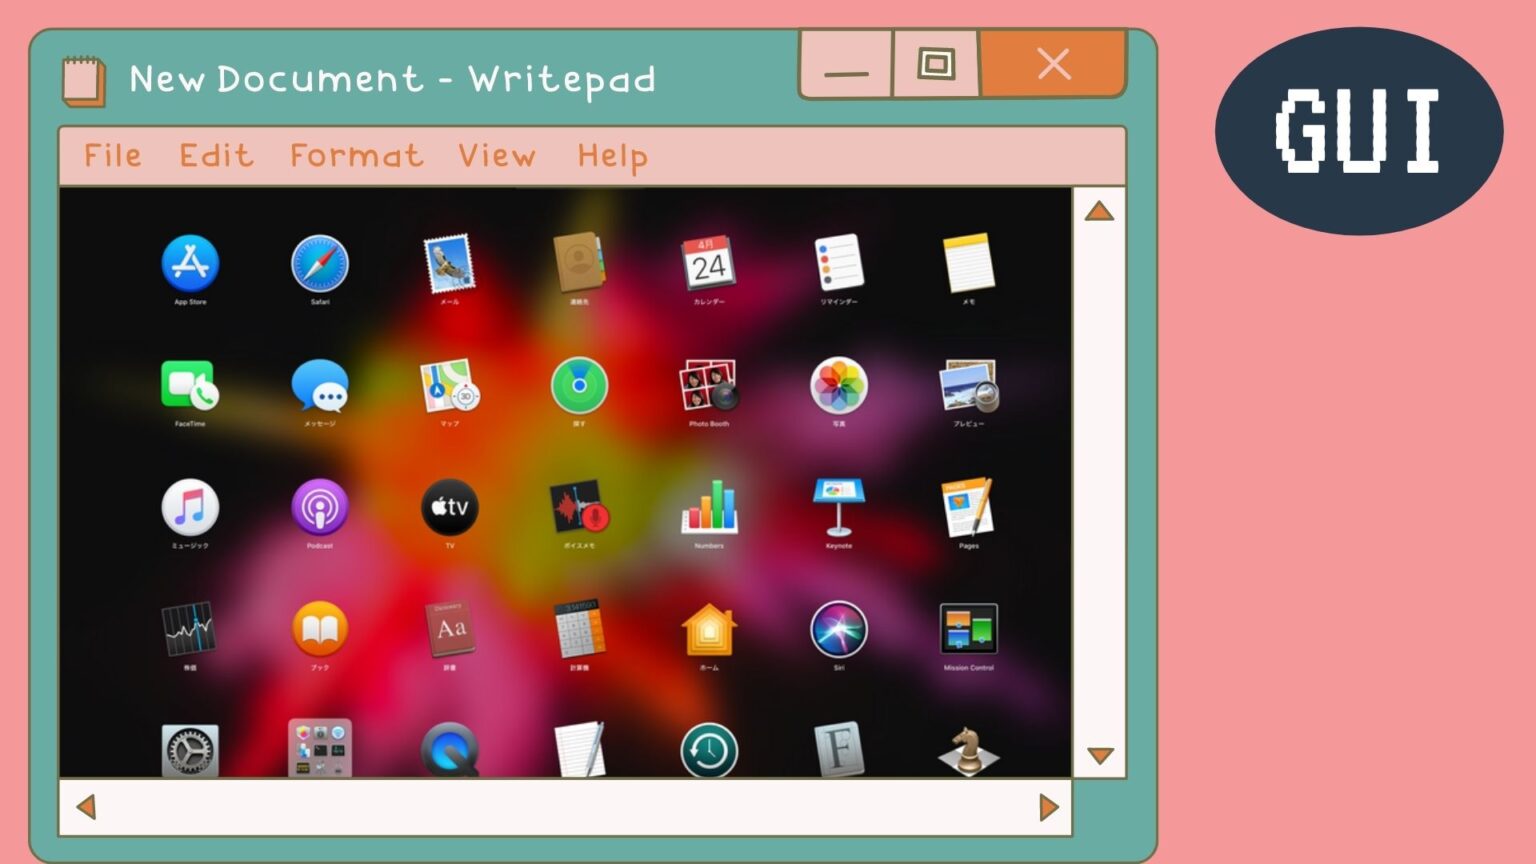Open the Format menu
Image resolution: width=1536 pixels, height=864 pixels.
[x=356, y=155]
